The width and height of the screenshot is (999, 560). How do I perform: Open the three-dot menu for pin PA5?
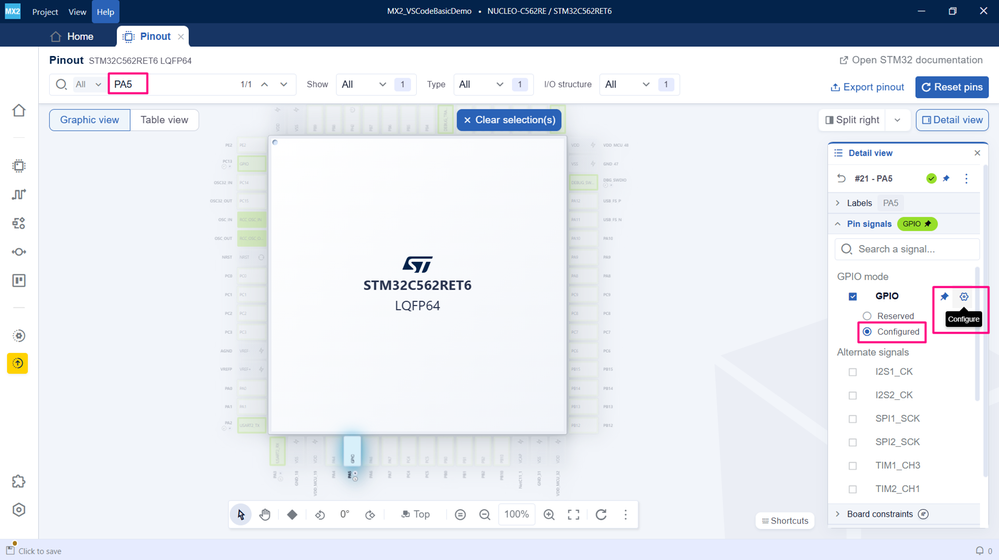click(967, 178)
